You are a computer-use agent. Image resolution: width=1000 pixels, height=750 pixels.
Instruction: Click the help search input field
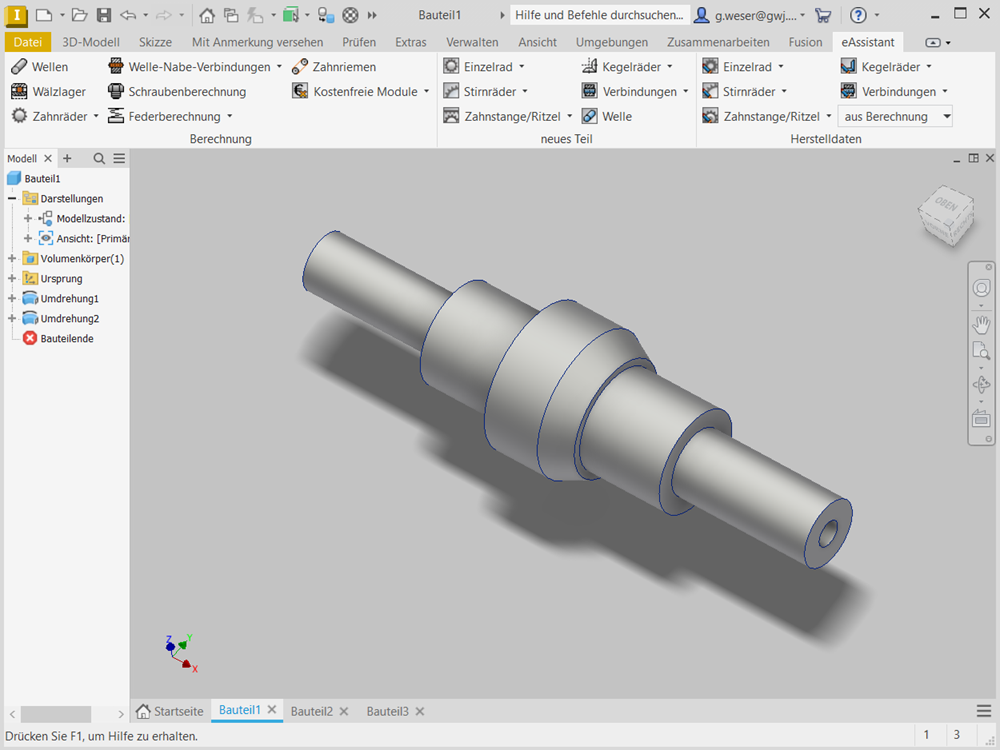tap(599, 15)
